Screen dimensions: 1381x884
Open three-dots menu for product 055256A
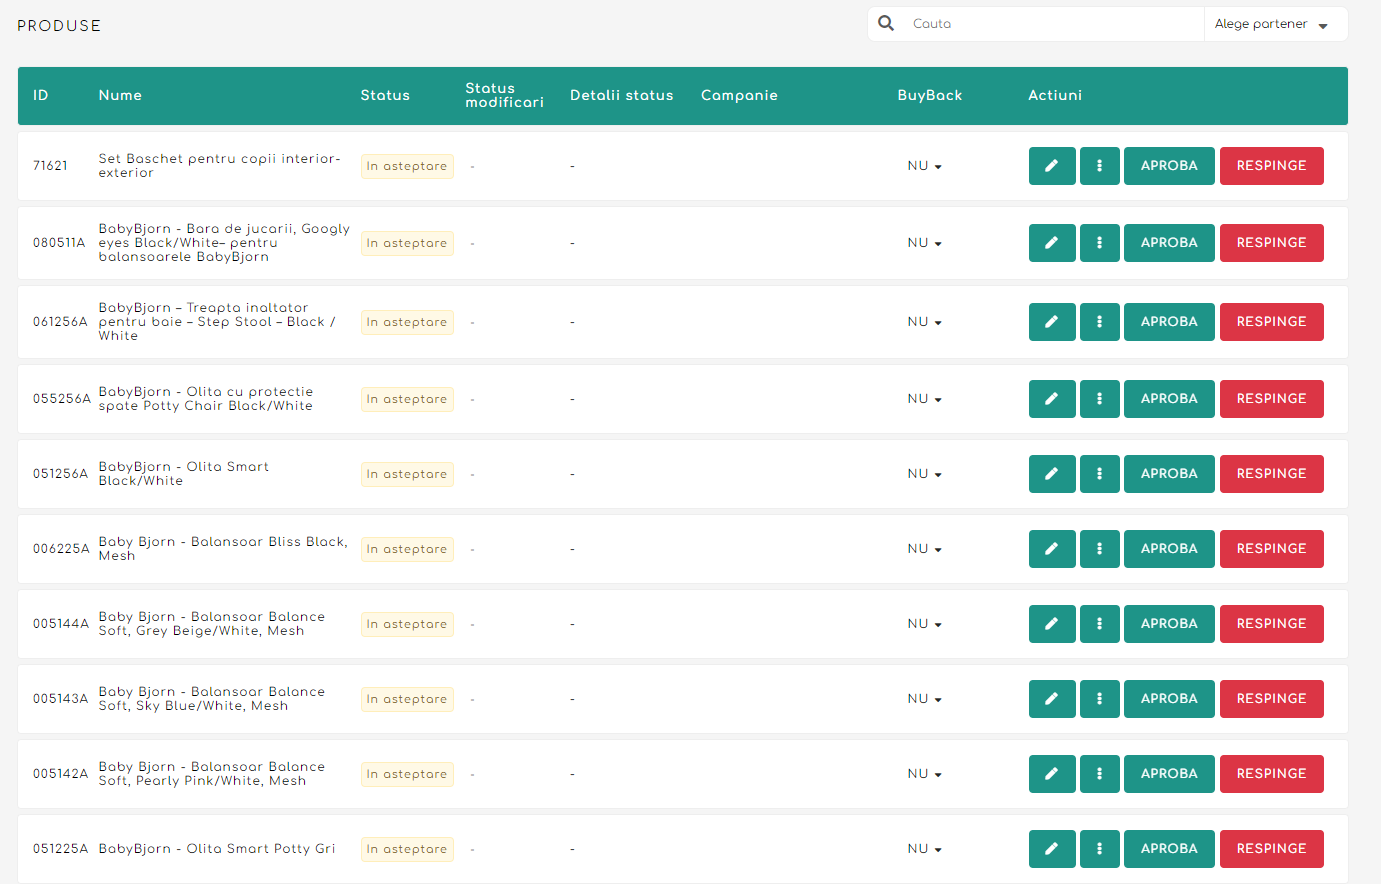coord(1099,399)
